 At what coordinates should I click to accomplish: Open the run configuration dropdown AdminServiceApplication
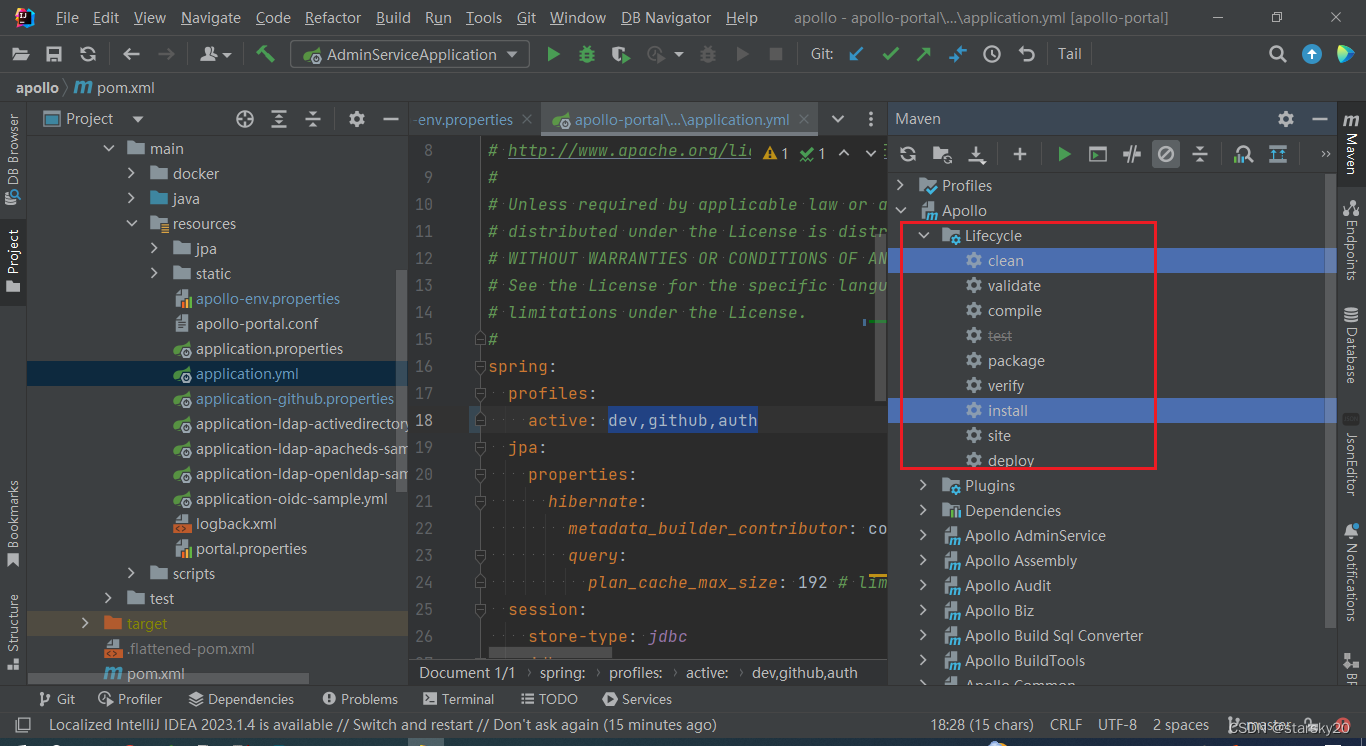[x=410, y=54]
